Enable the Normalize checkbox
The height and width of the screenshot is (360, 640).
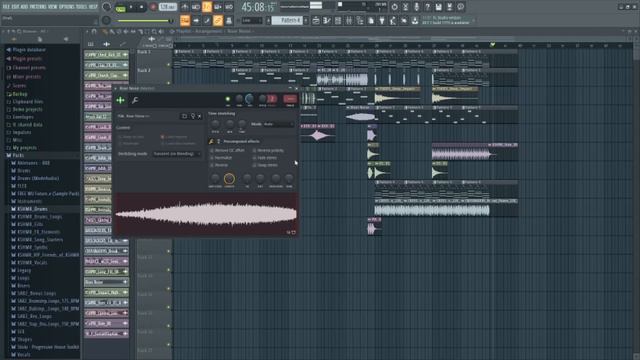point(212,158)
